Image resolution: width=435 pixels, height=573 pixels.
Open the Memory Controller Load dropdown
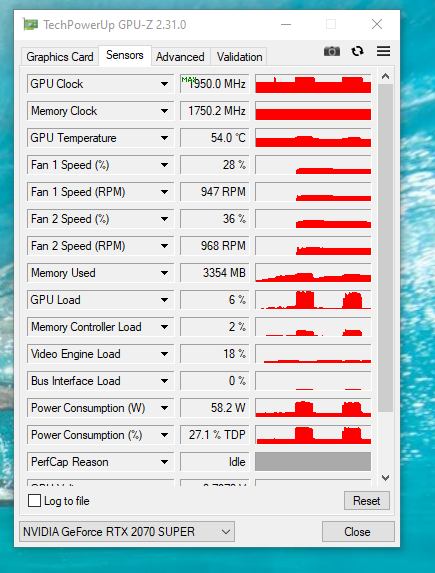coord(164,327)
